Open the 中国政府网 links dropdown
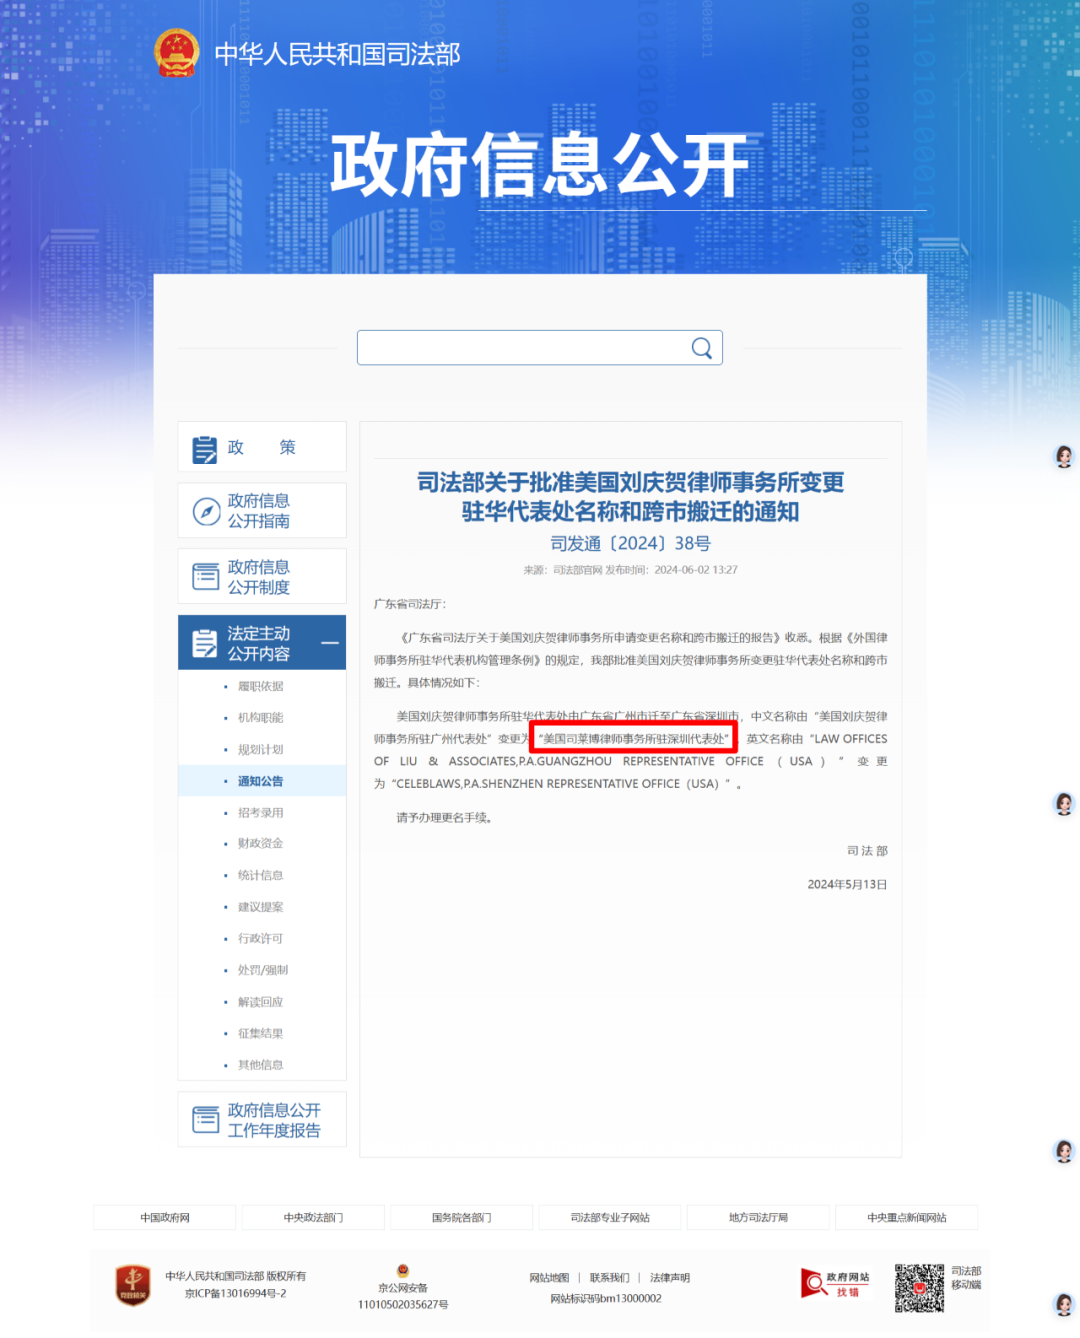The image size is (1080, 1338). (x=165, y=1217)
